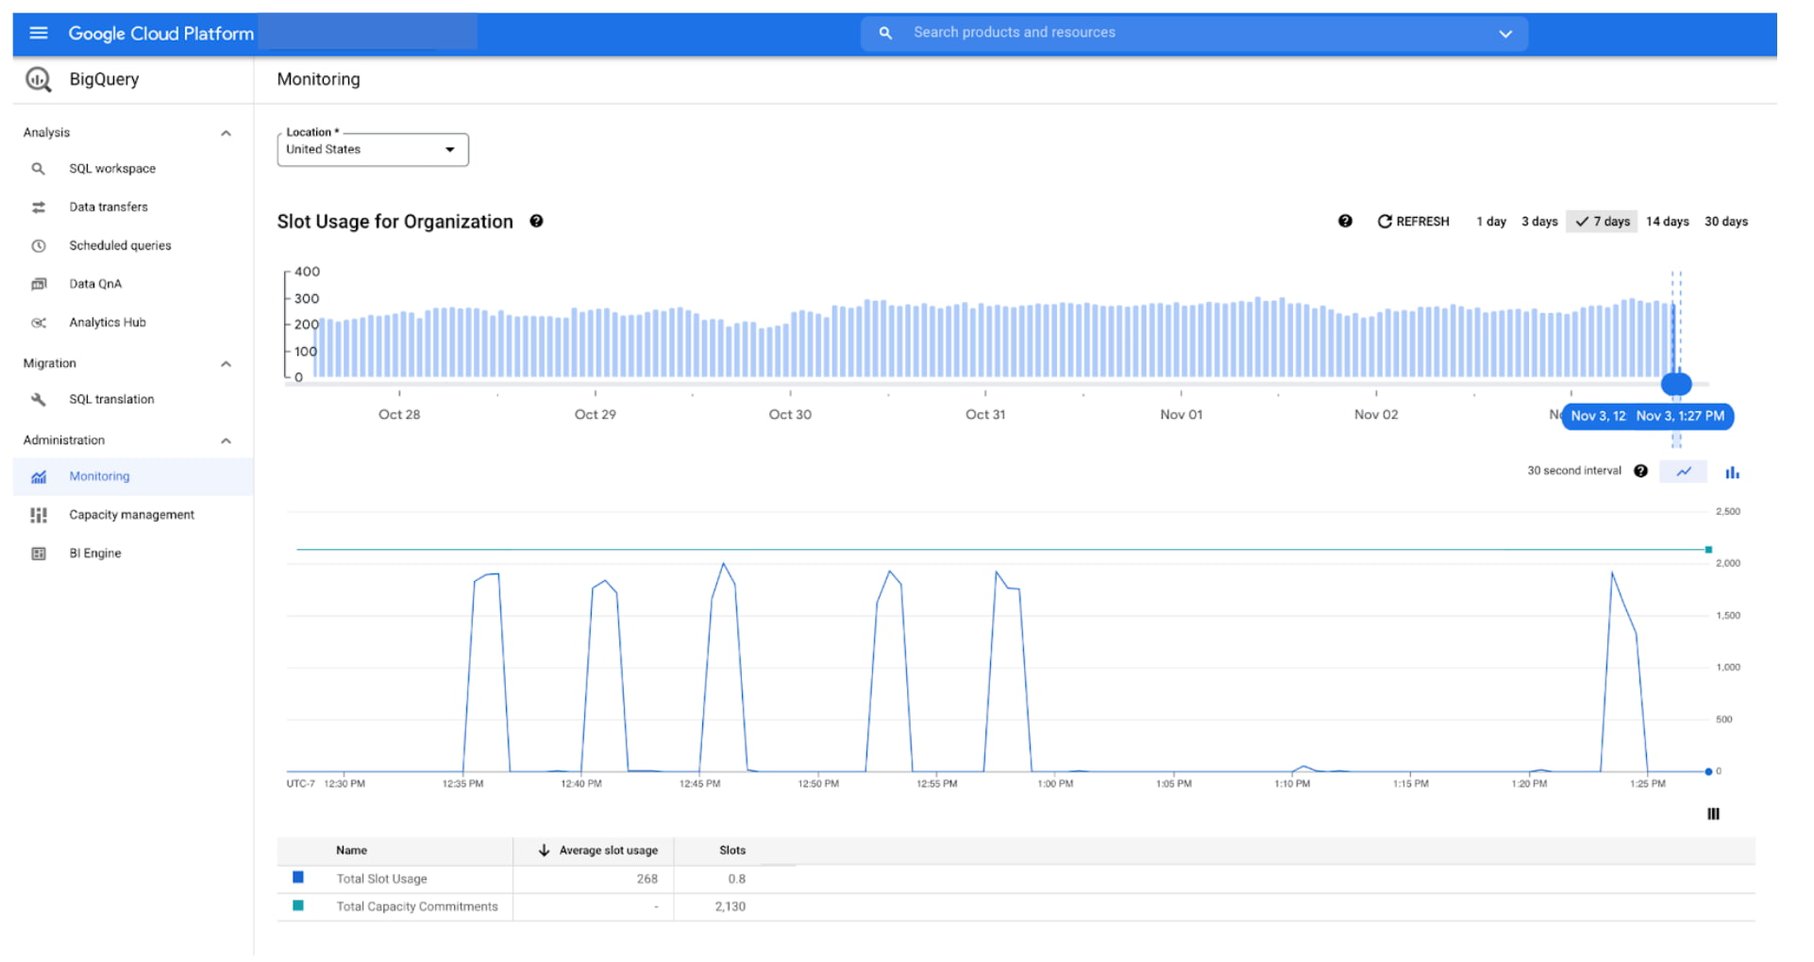This screenshot has width=1814, height=962.
Task: Open Capacity management page
Action: coord(131,515)
